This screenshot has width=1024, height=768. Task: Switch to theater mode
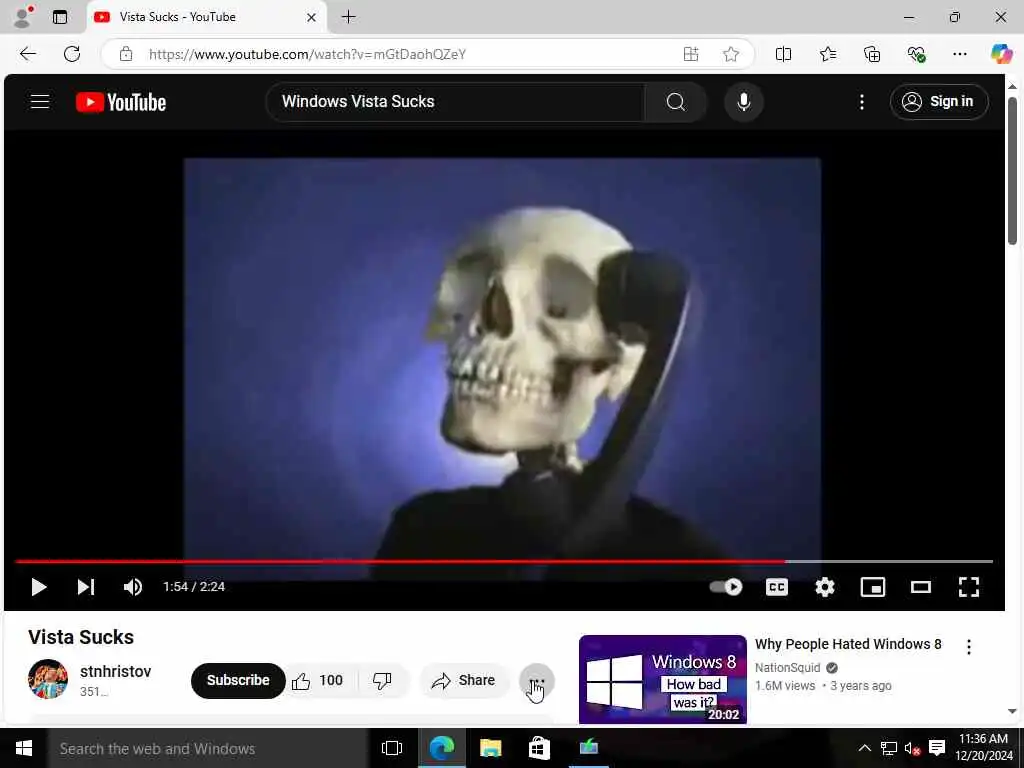(x=921, y=586)
